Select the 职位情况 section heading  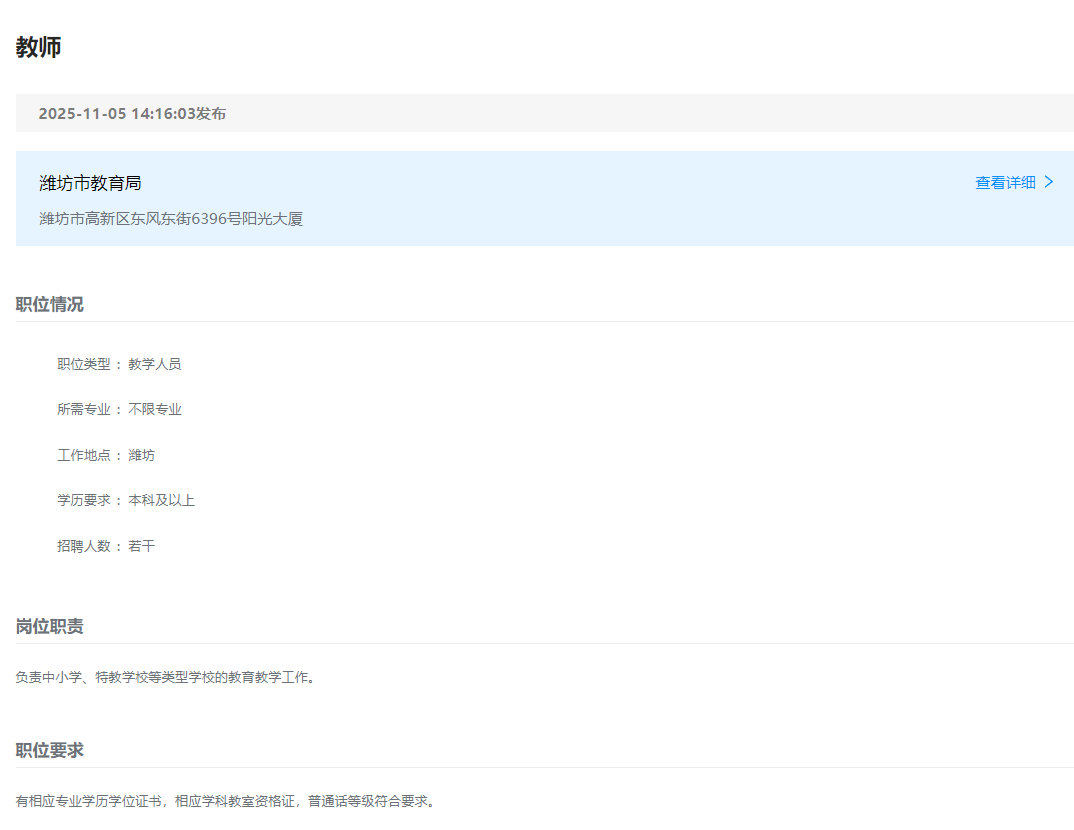click(50, 304)
